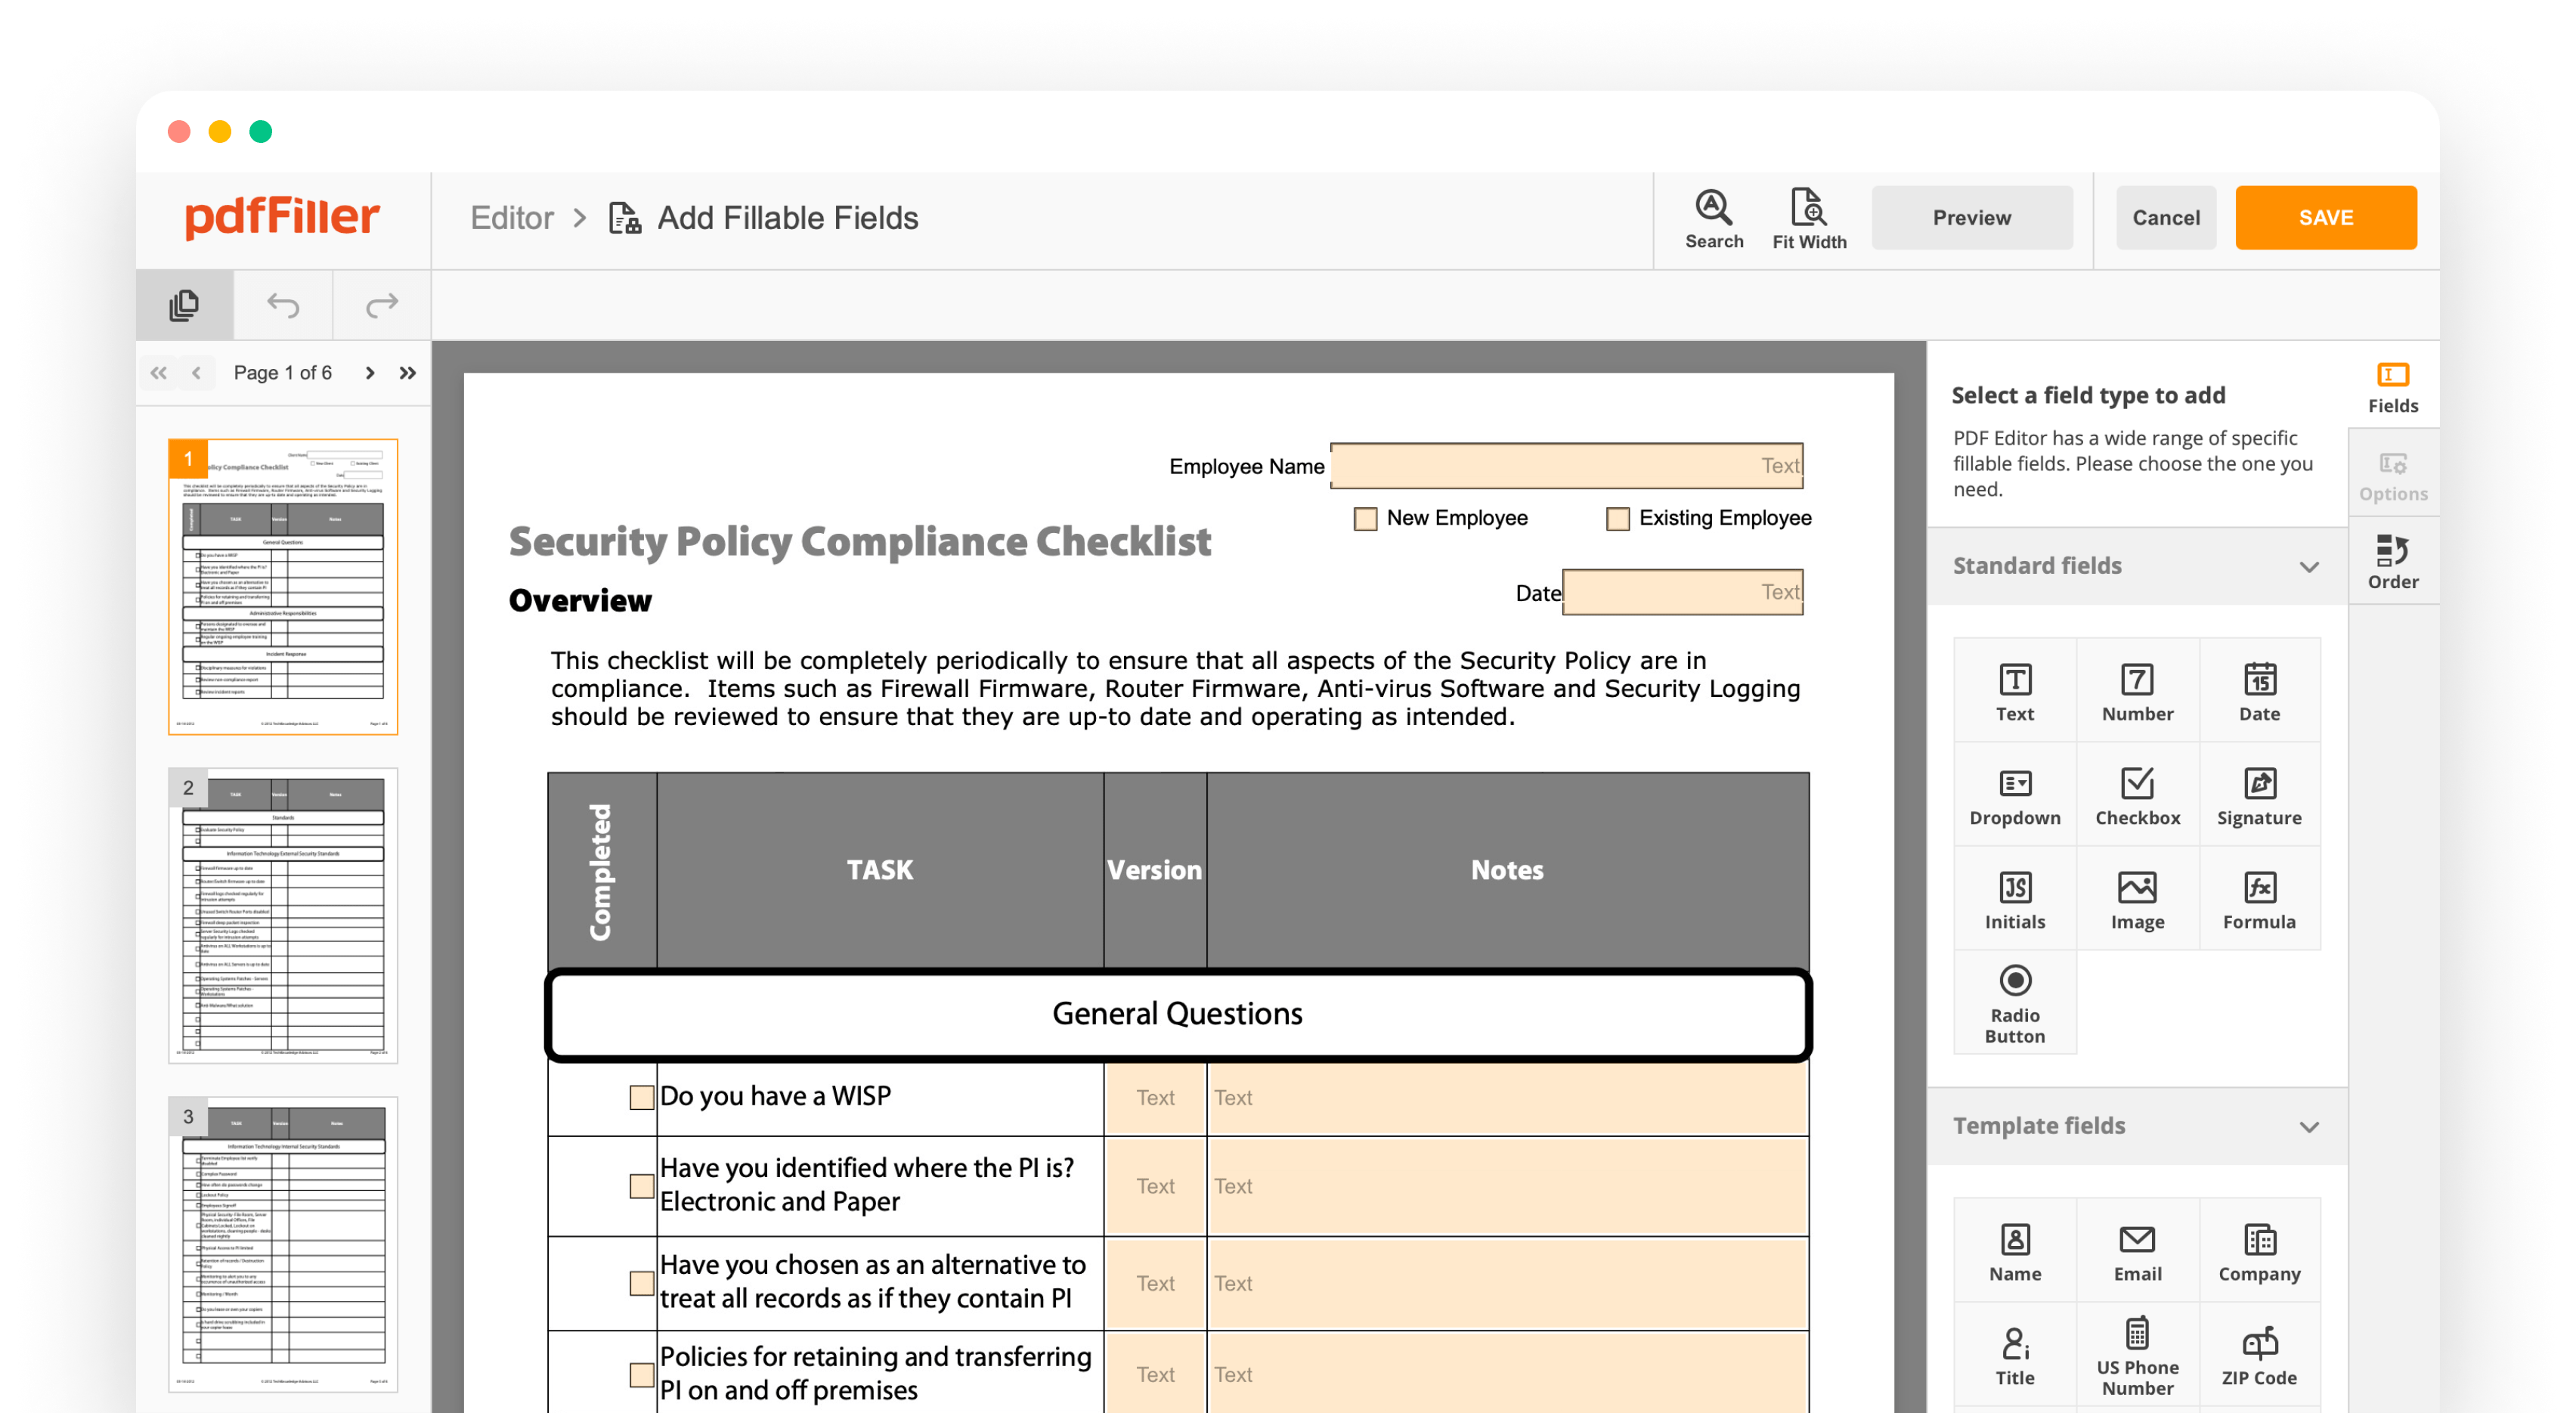Add a US Phone Number template field
Image resolution: width=2576 pixels, height=1413 pixels.
coord(2137,1352)
